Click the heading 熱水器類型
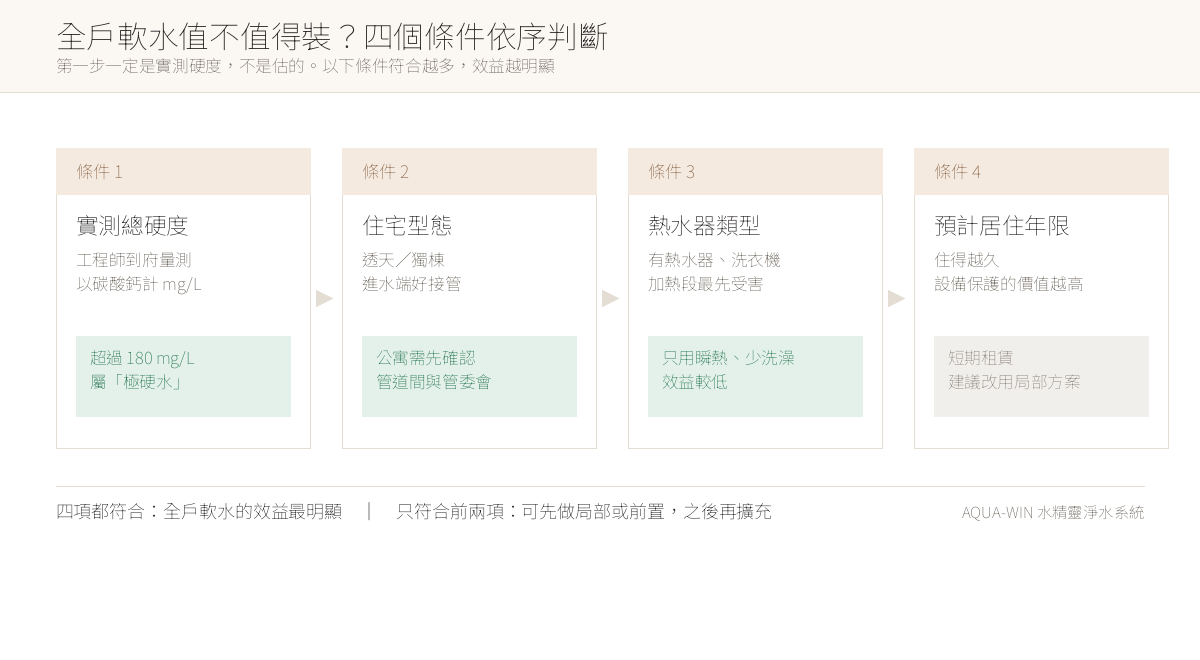 704,226
